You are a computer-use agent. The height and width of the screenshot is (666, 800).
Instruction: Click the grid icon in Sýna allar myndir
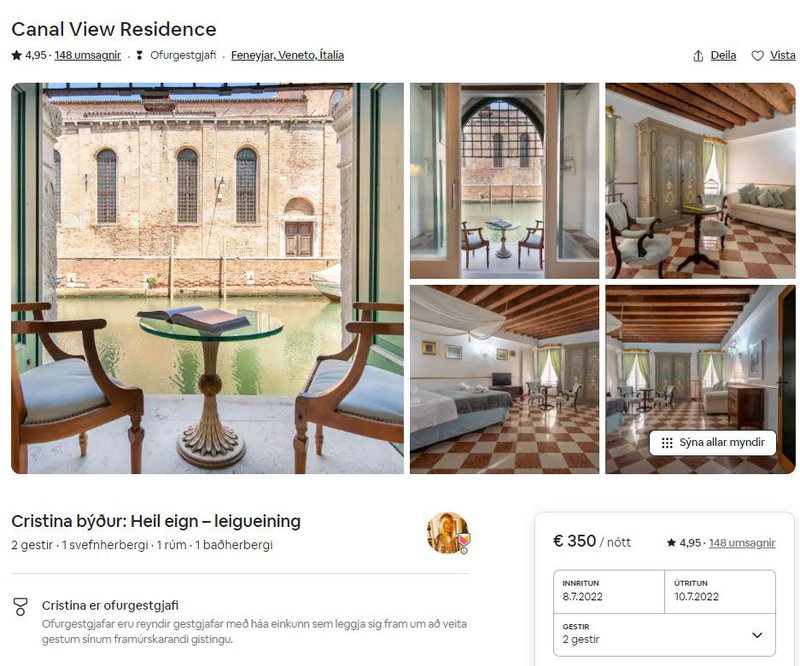[667, 442]
